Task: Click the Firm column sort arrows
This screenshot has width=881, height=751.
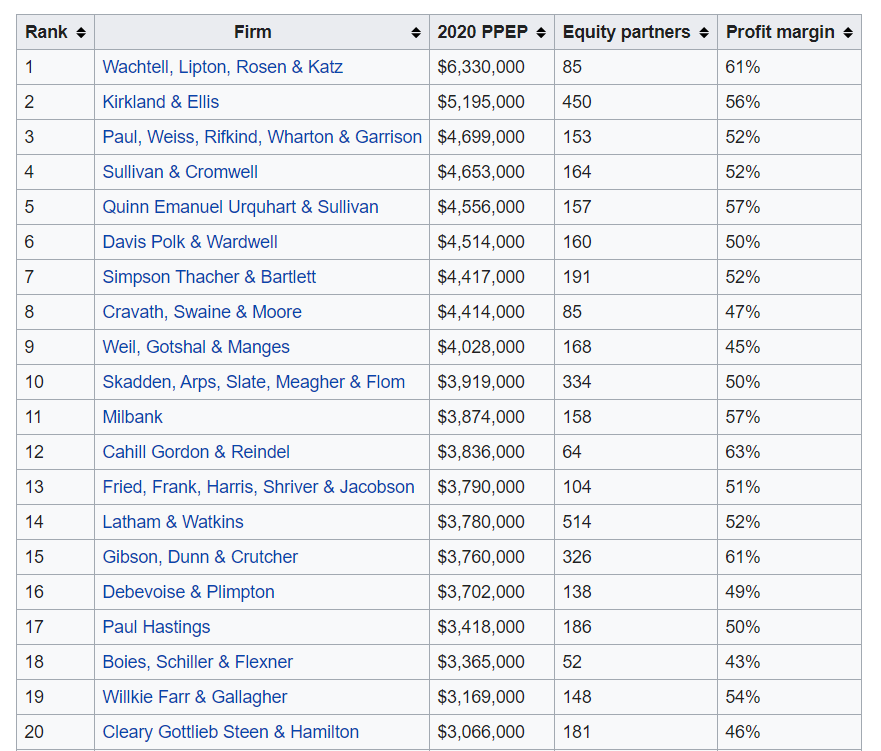Action: (x=416, y=33)
